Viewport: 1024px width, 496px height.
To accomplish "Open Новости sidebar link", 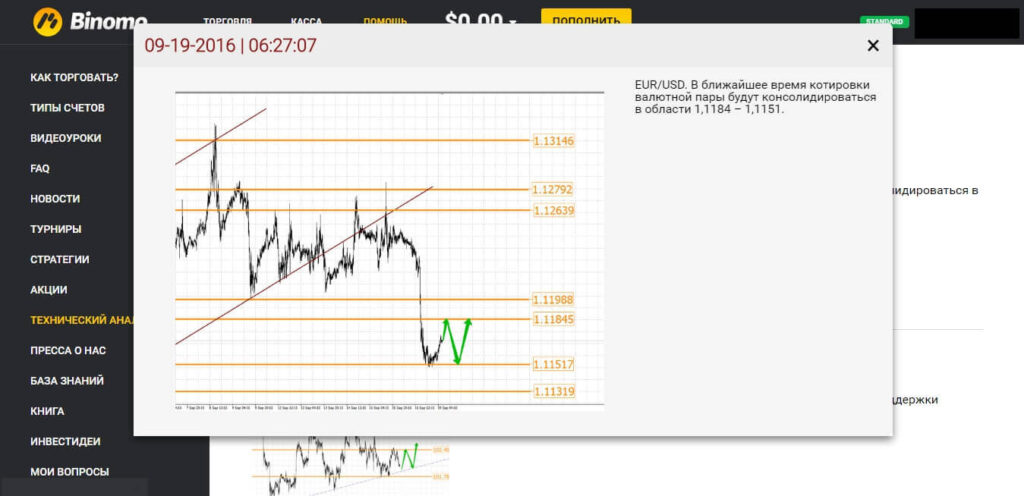I will click(55, 199).
